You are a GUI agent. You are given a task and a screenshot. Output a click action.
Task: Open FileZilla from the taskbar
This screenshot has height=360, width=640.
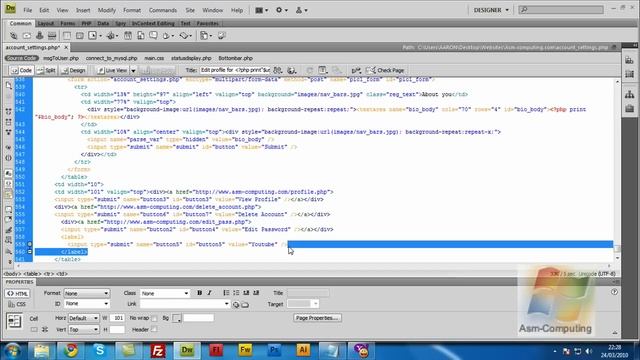click(x=158, y=350)
